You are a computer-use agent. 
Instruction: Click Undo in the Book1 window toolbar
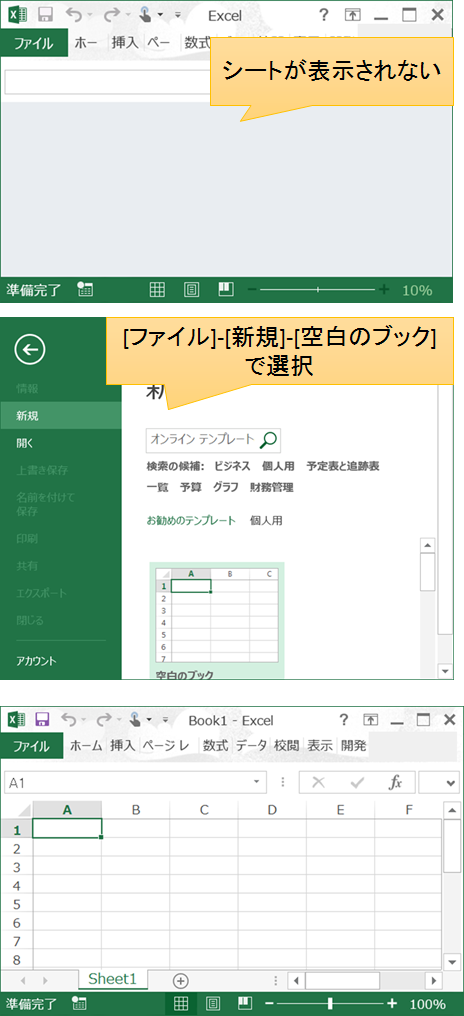click(x=69, y=719)
